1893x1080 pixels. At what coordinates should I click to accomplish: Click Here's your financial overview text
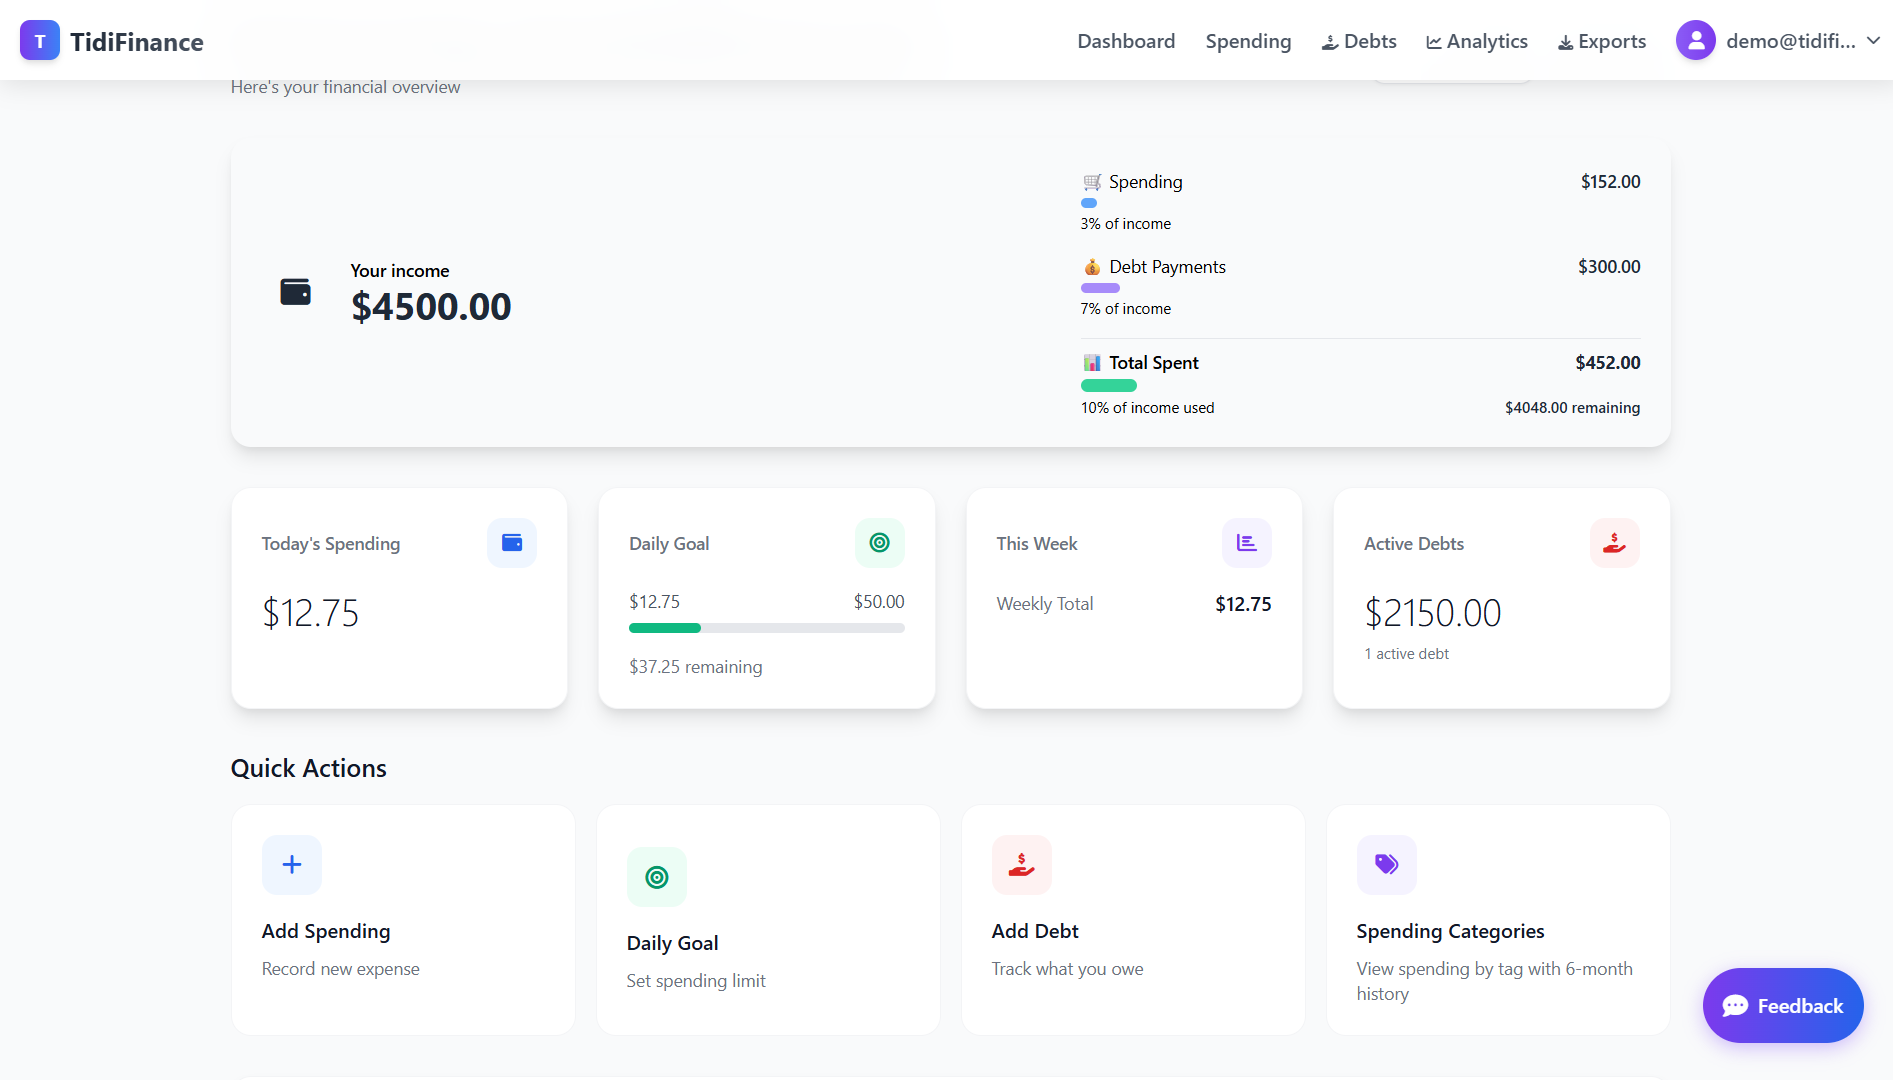345,87
